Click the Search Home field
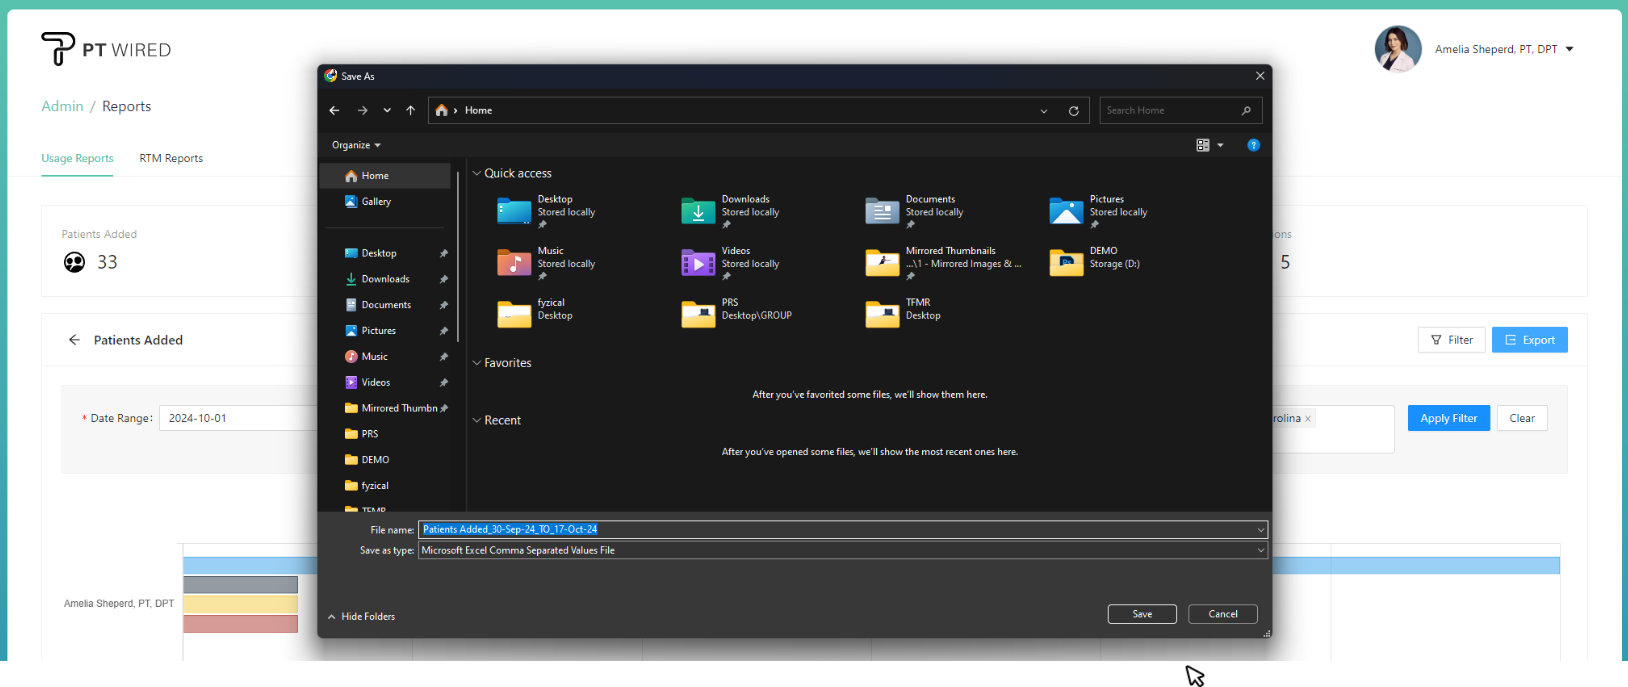 point(1170,111)
